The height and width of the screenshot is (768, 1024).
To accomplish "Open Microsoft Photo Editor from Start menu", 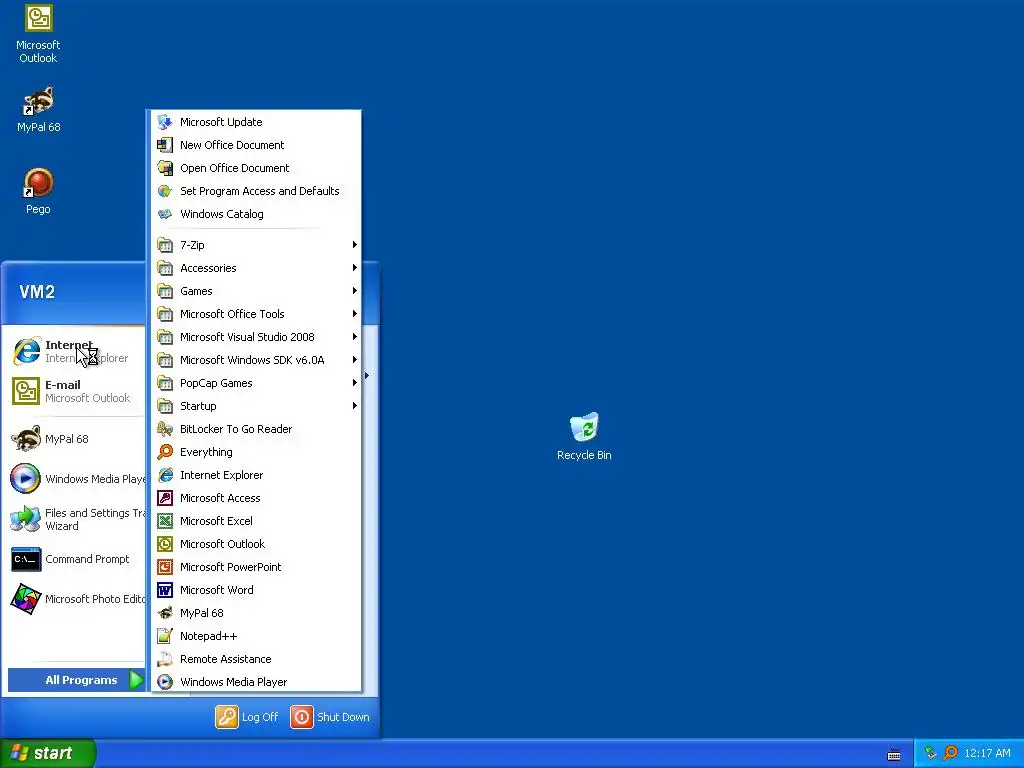I will click(x=75, y=599).
